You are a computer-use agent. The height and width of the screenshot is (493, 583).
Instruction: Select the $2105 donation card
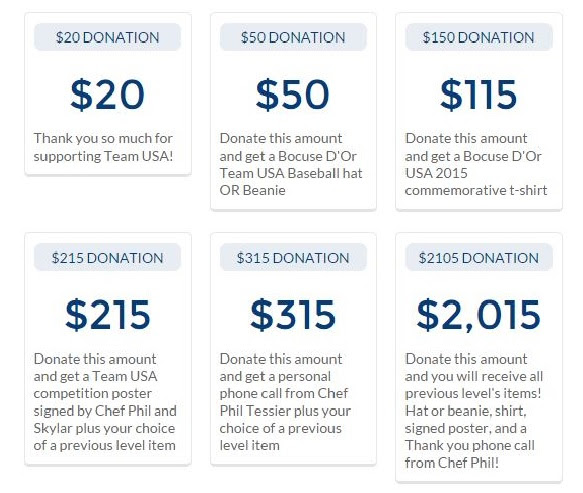tap(479, 357)
